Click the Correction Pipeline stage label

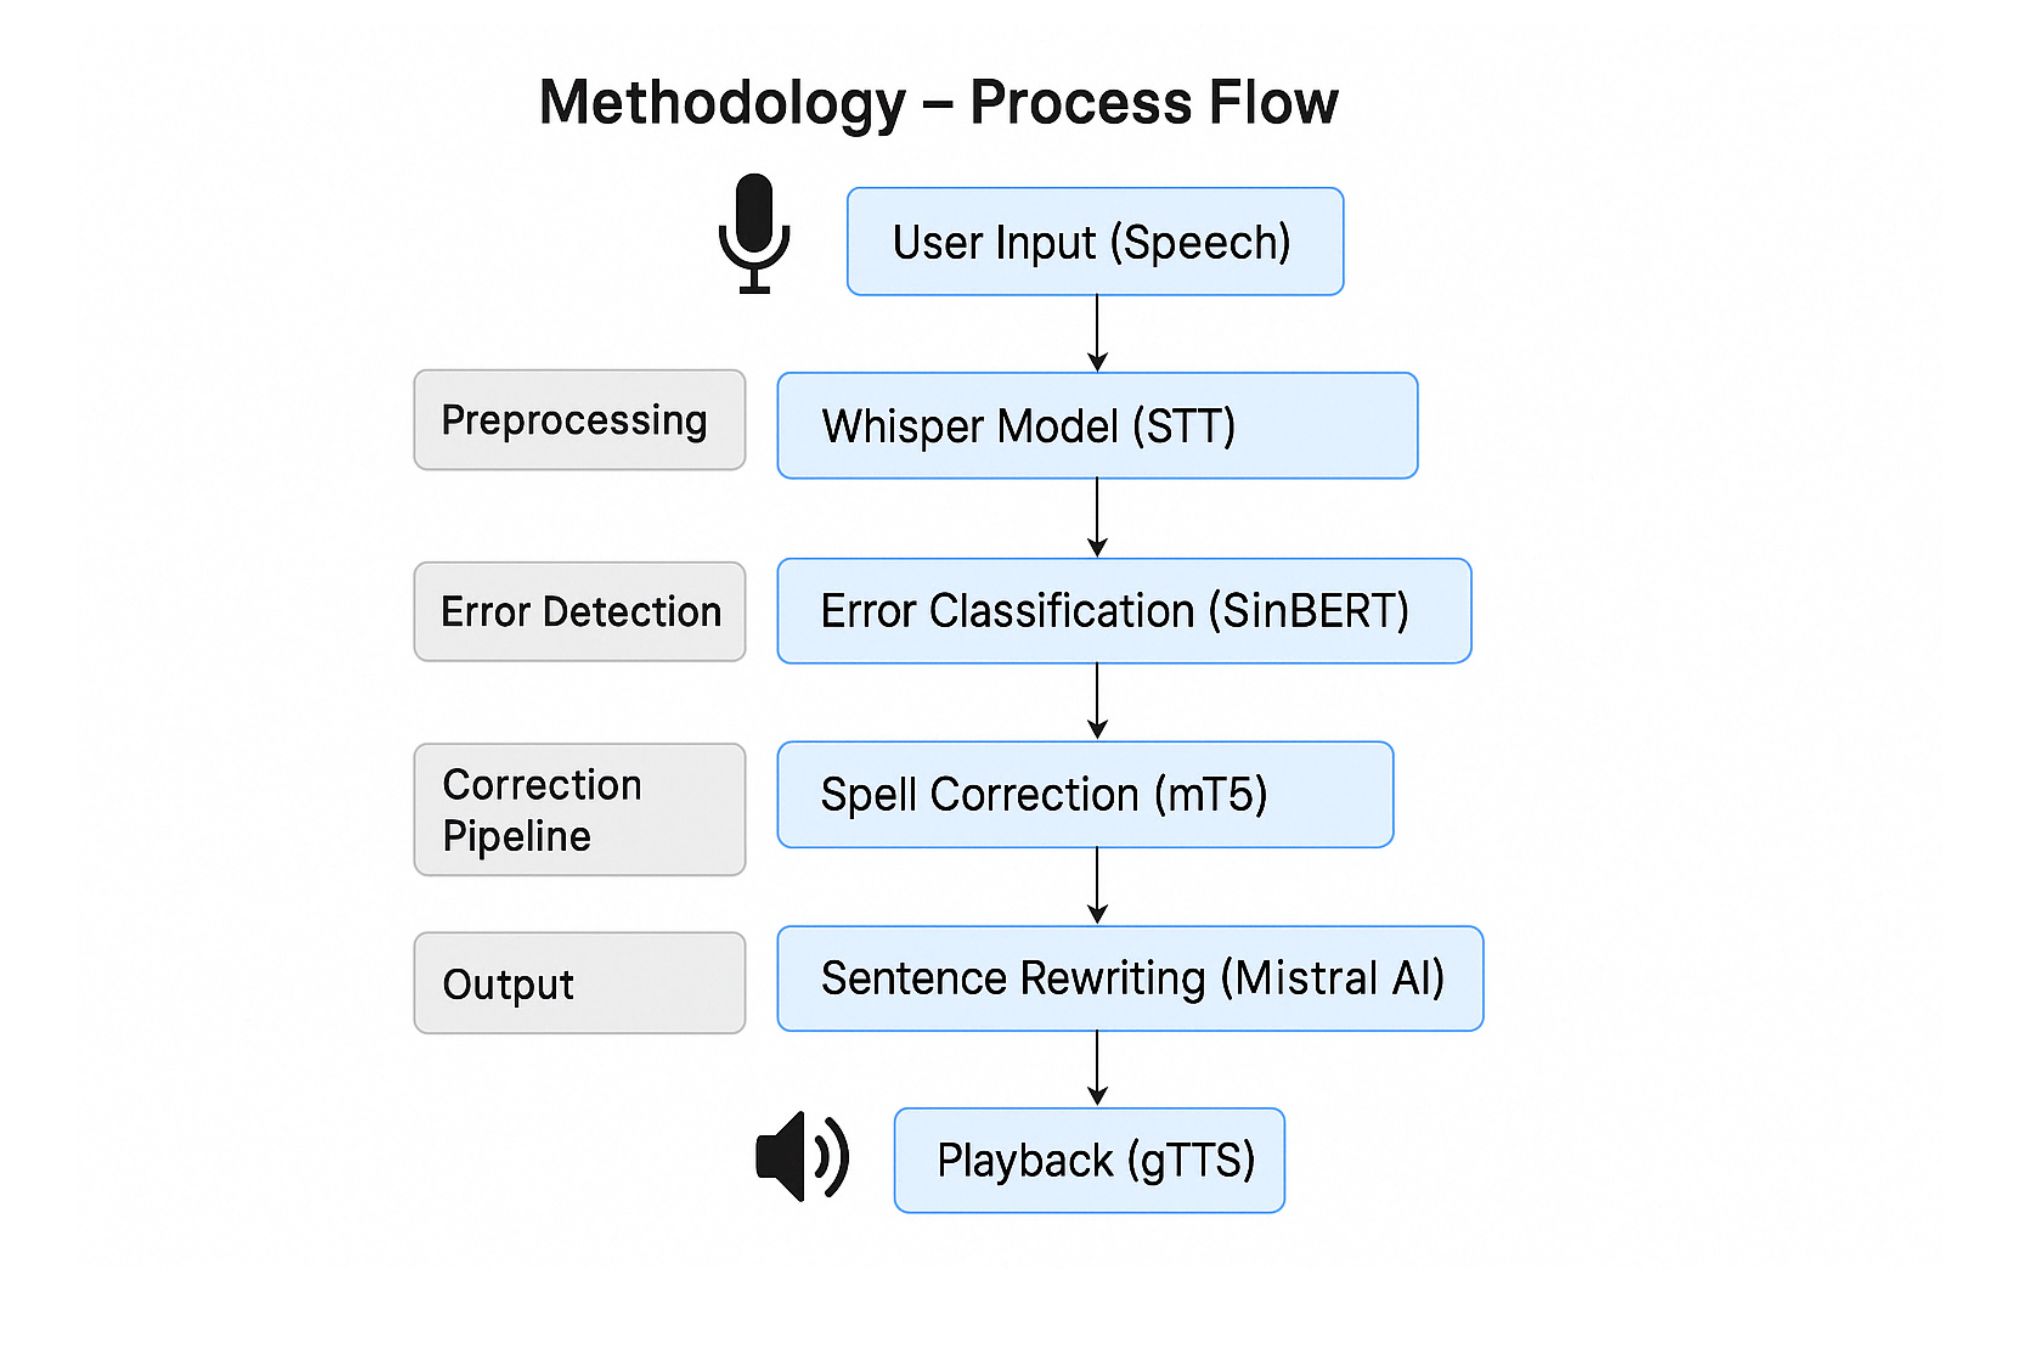[579, 810]
